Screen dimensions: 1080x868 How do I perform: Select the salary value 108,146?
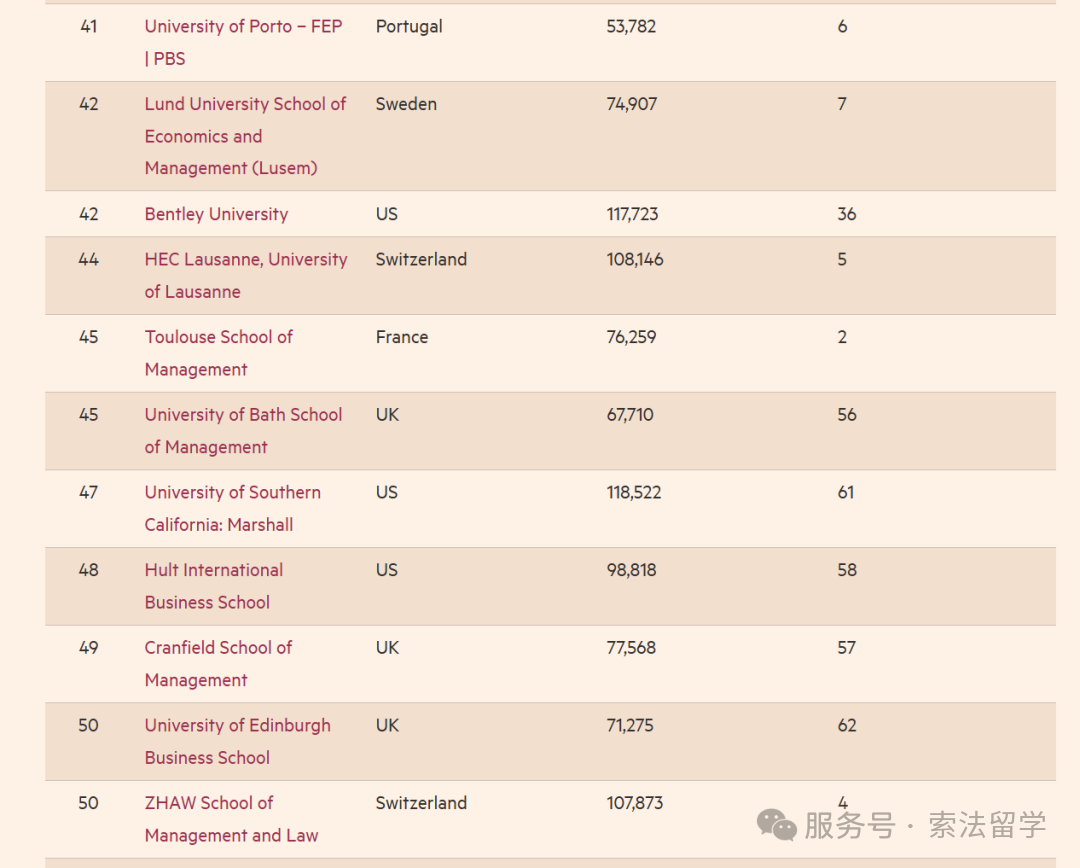click(635, 260)
